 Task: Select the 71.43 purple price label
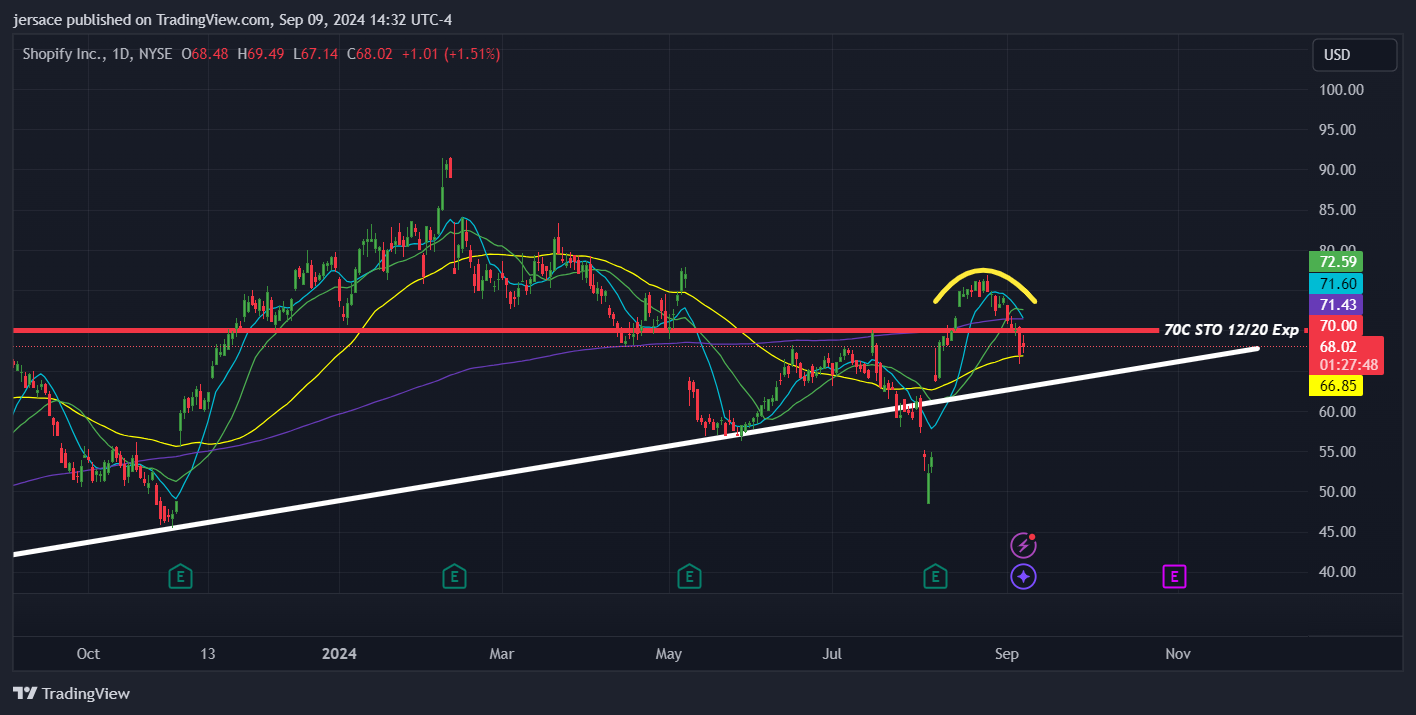tap(1336, 305)
